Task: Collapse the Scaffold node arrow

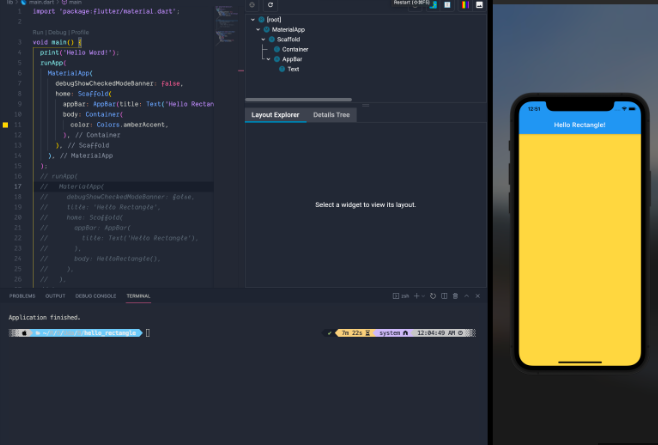Action: pos(263,39)
